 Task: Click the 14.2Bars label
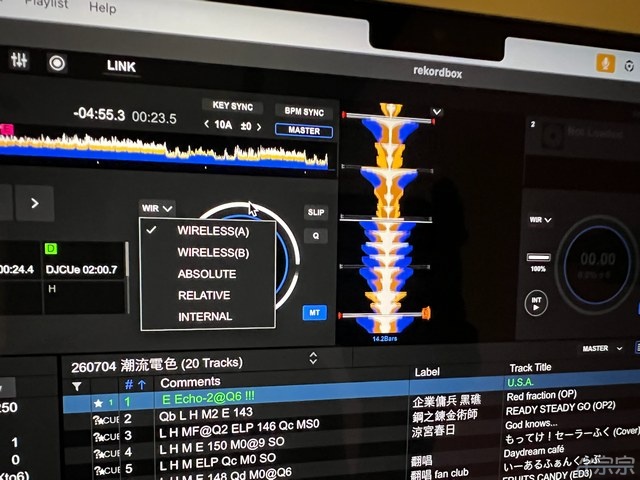click(384, 338)
